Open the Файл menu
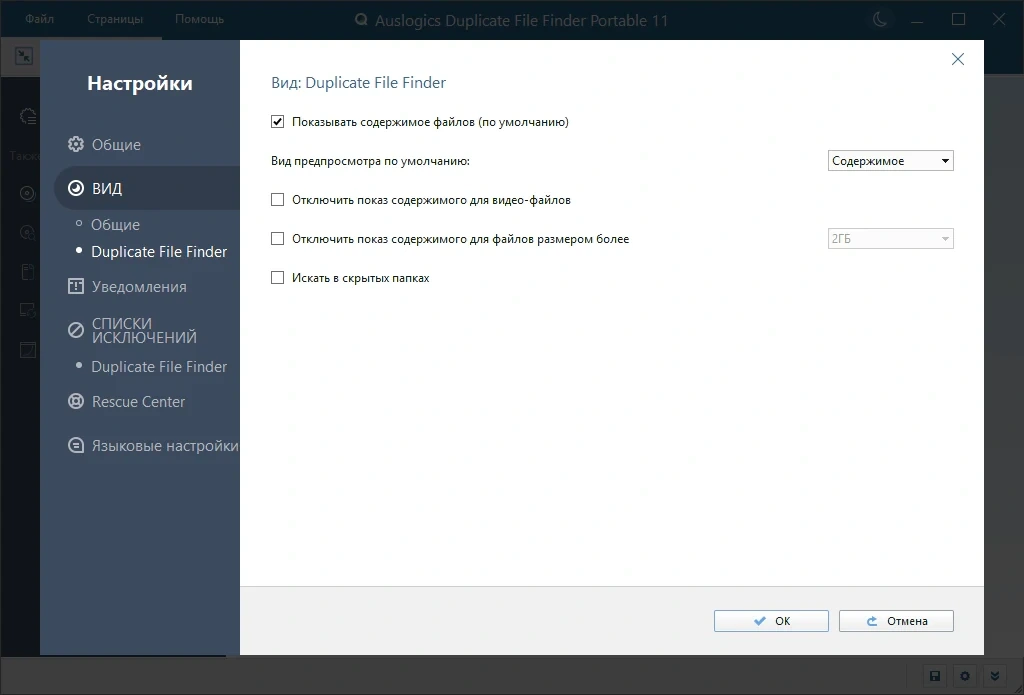Screen dimensions: 1024x695 (39, 19)
